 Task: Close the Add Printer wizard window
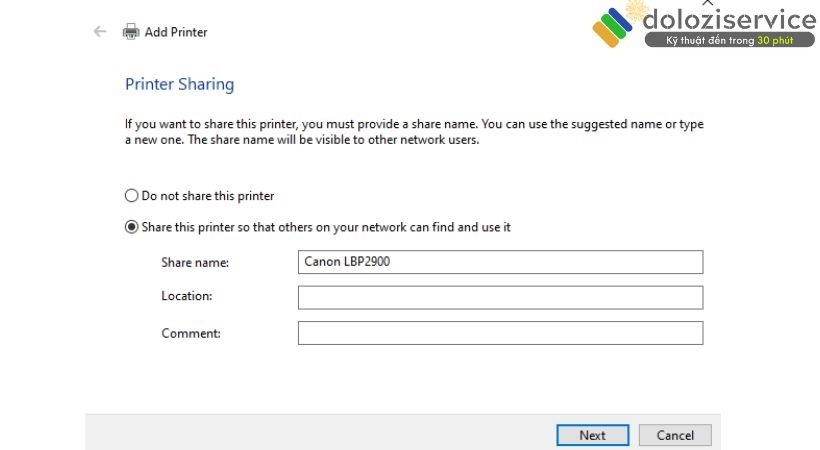click(708, 3)
